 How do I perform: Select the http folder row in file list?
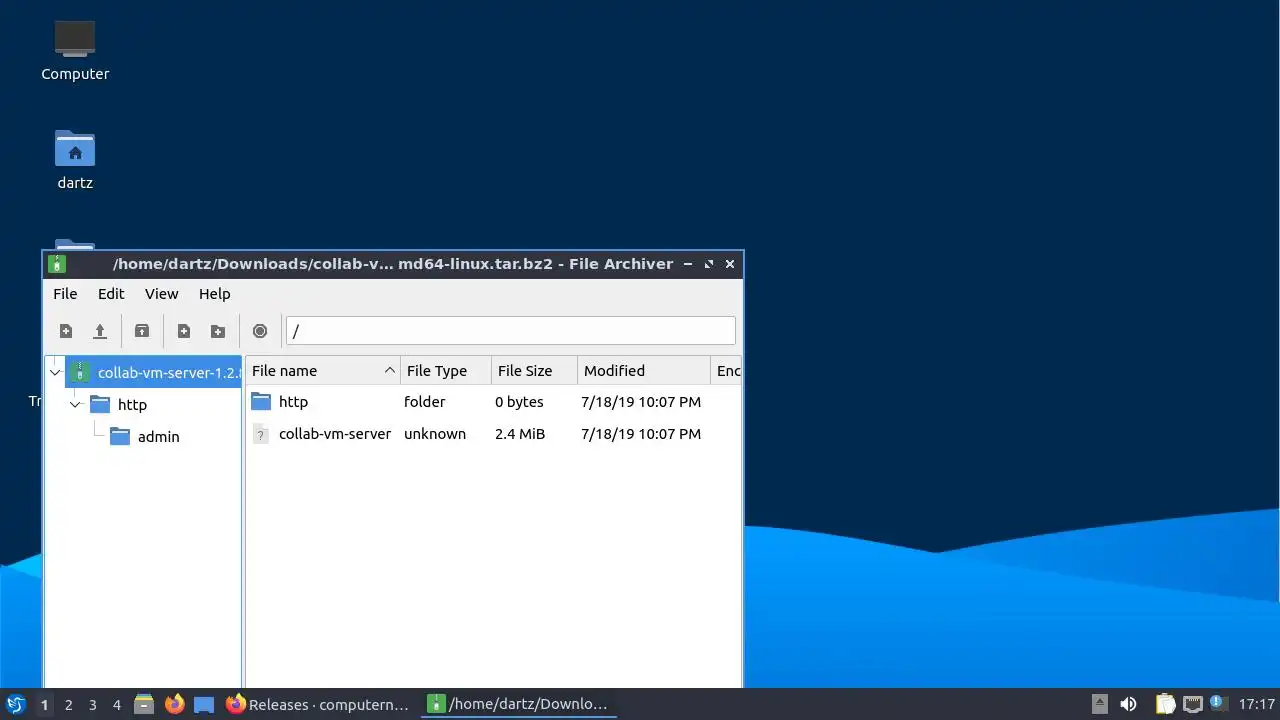493,402
